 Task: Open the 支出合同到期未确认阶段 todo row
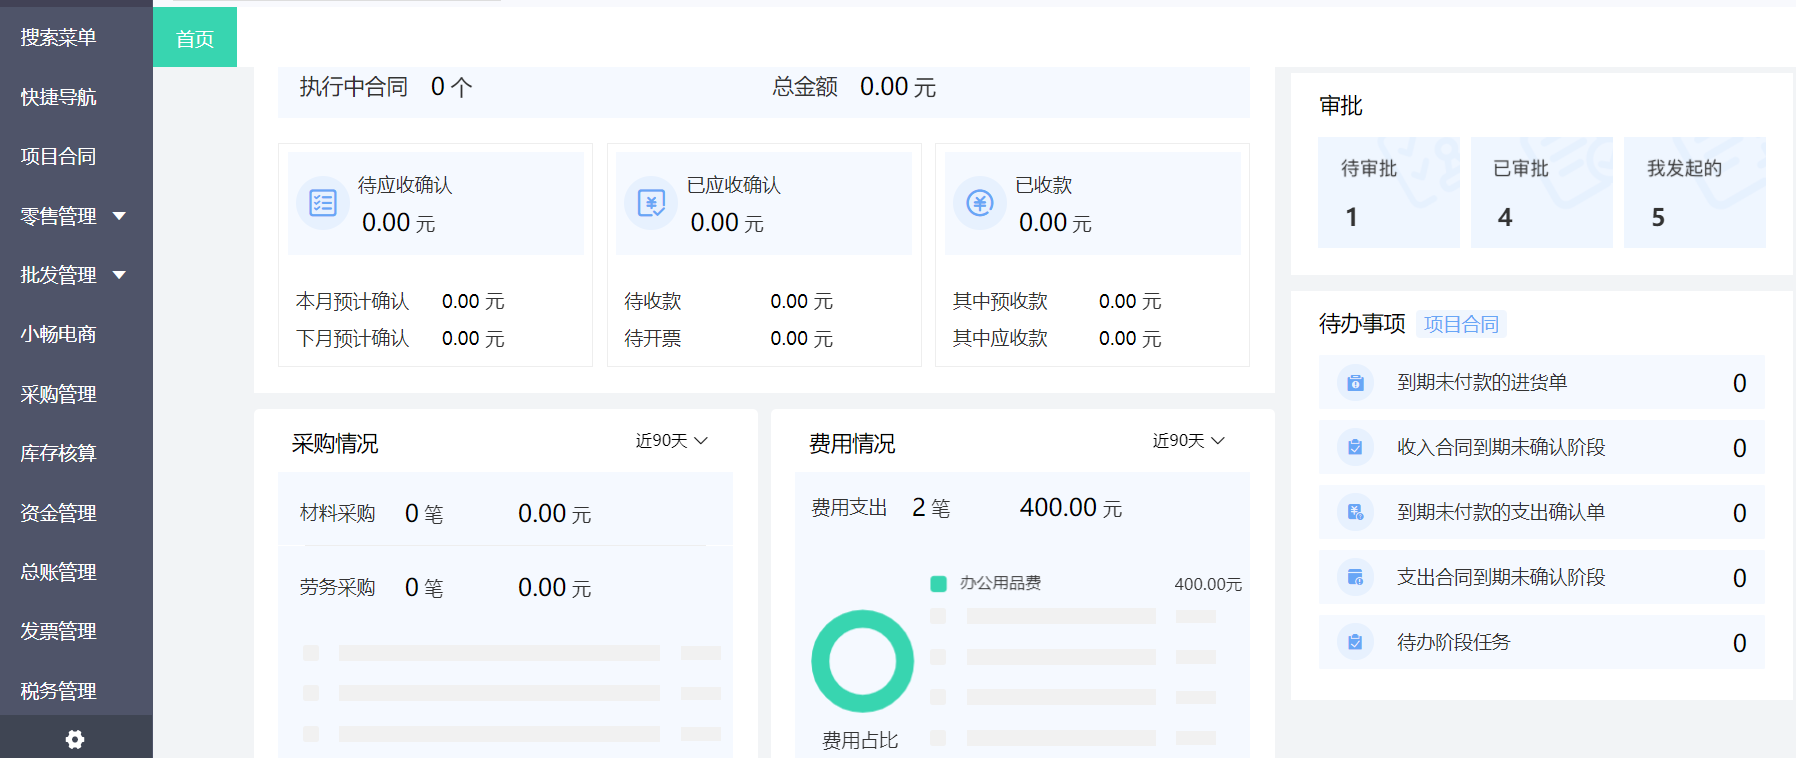click(x=1542, y=577)
